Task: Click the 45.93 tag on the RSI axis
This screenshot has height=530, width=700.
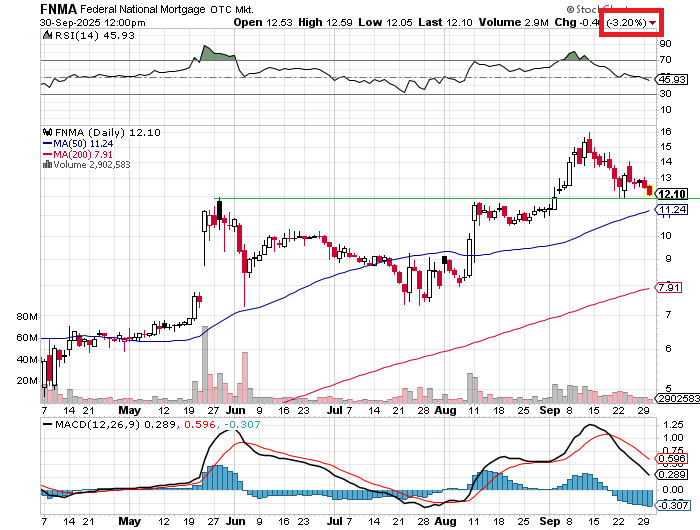Action: pyautogui.click(x=672, y=79)
